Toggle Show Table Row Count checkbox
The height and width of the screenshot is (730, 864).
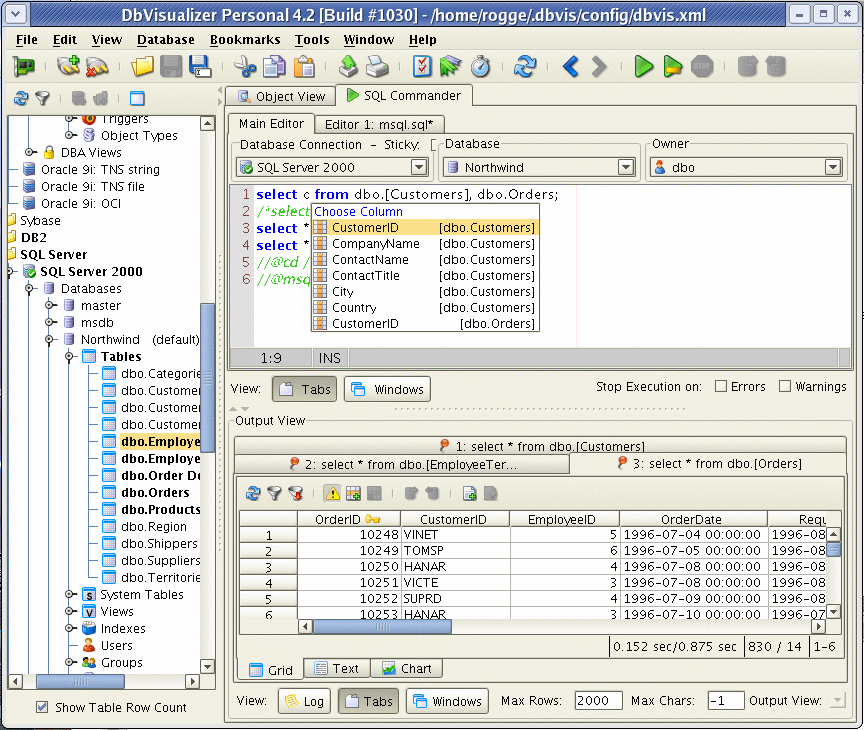point(42,707)
